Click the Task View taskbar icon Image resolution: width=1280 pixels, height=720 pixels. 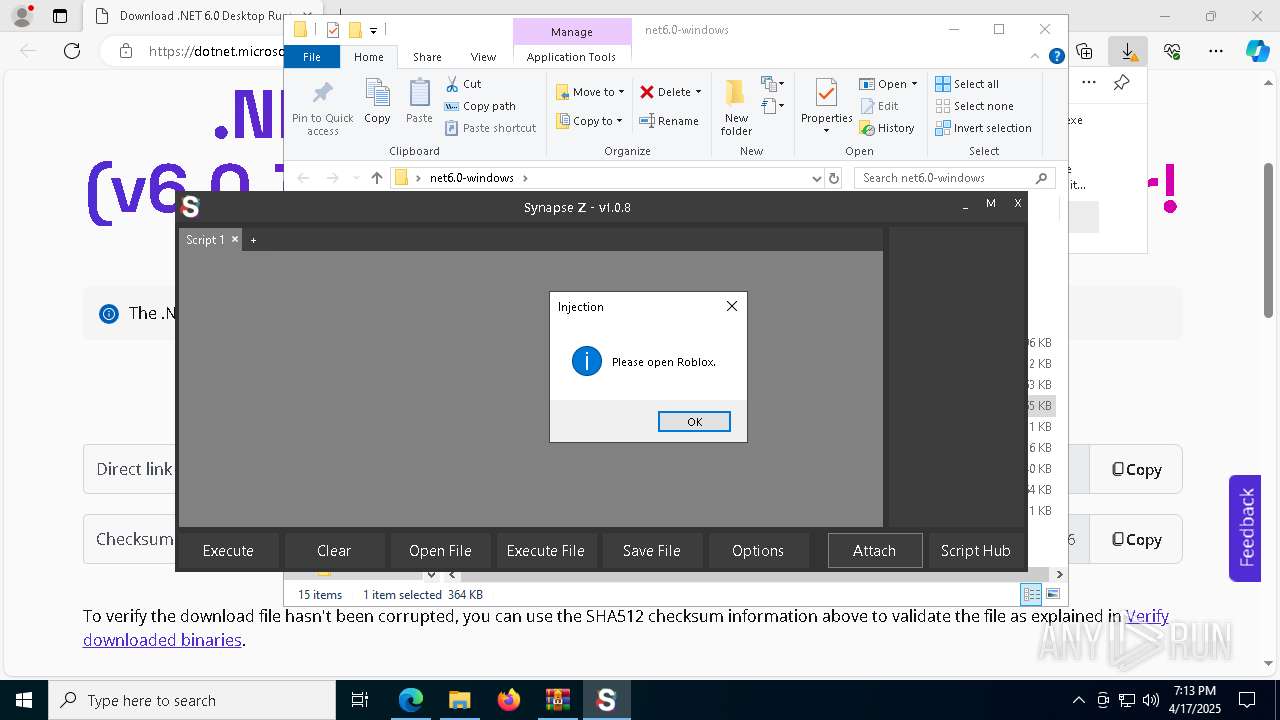[360, 700]
